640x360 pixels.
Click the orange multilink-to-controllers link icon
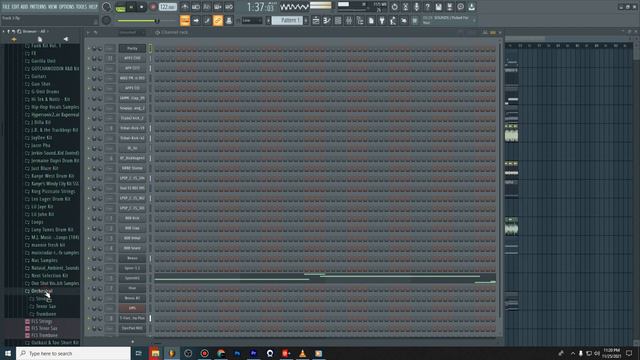218,20
